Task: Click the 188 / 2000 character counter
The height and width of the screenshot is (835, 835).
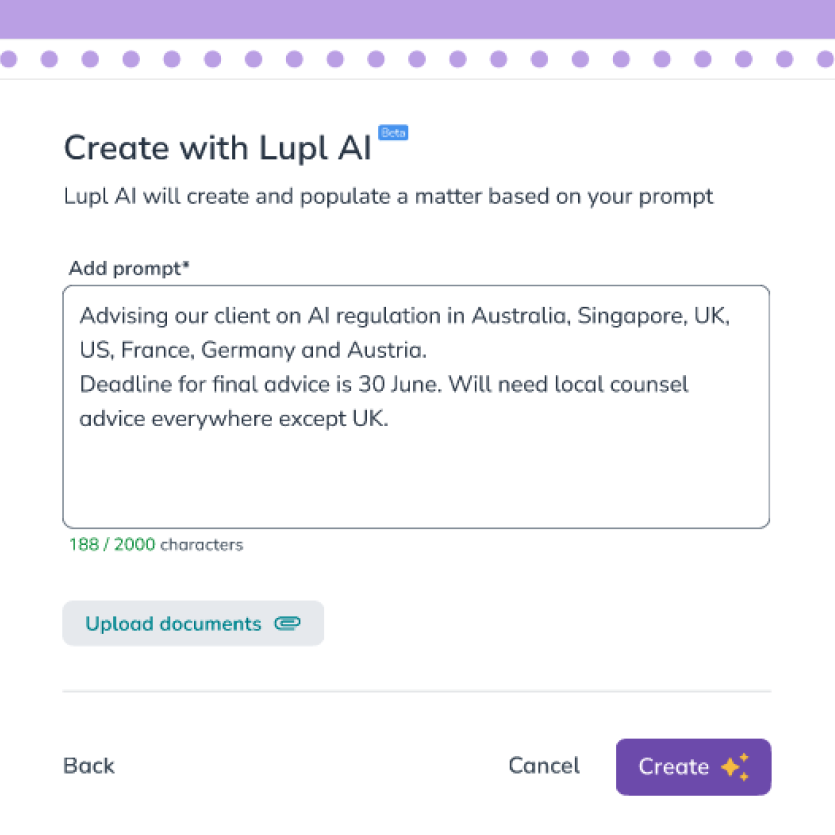Action: (156, 545)
